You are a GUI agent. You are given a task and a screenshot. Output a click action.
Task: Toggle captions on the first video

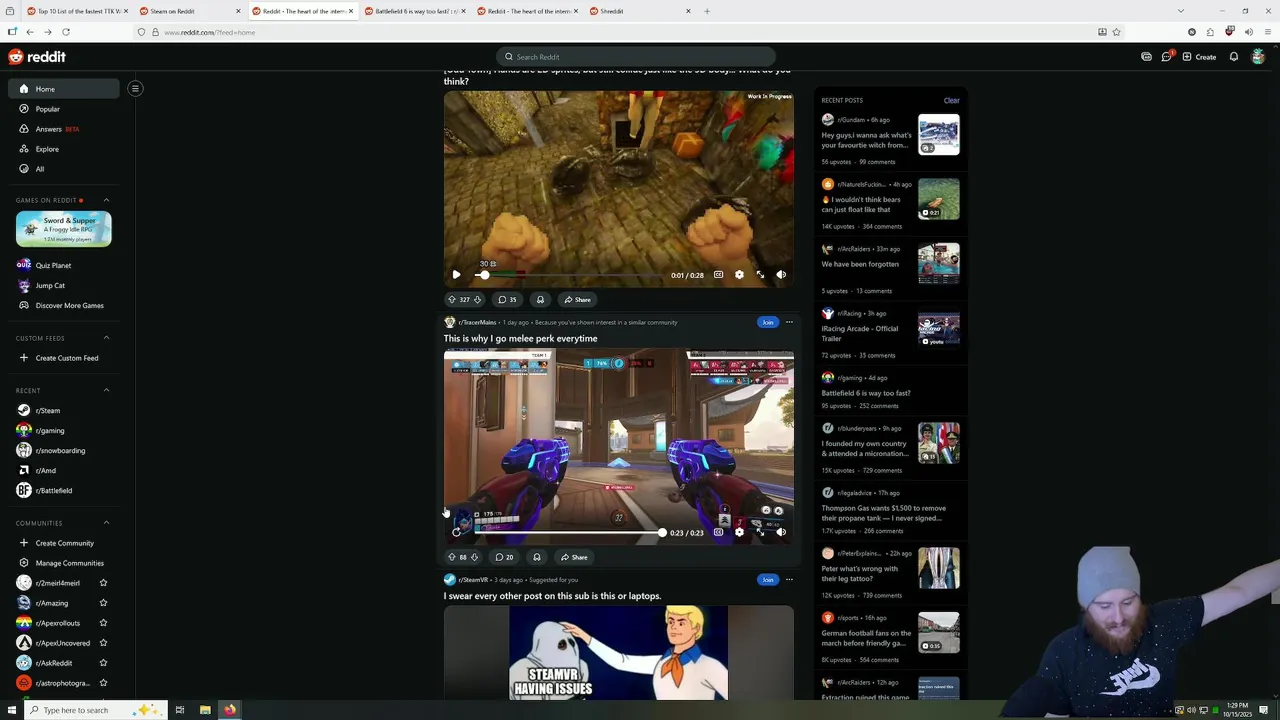pos(718,275)
